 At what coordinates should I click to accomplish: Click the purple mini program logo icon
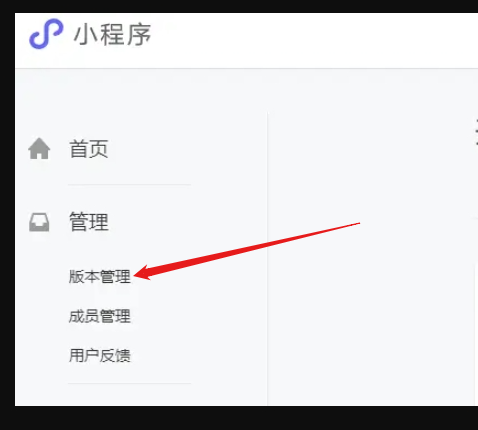tap(46, 34)
